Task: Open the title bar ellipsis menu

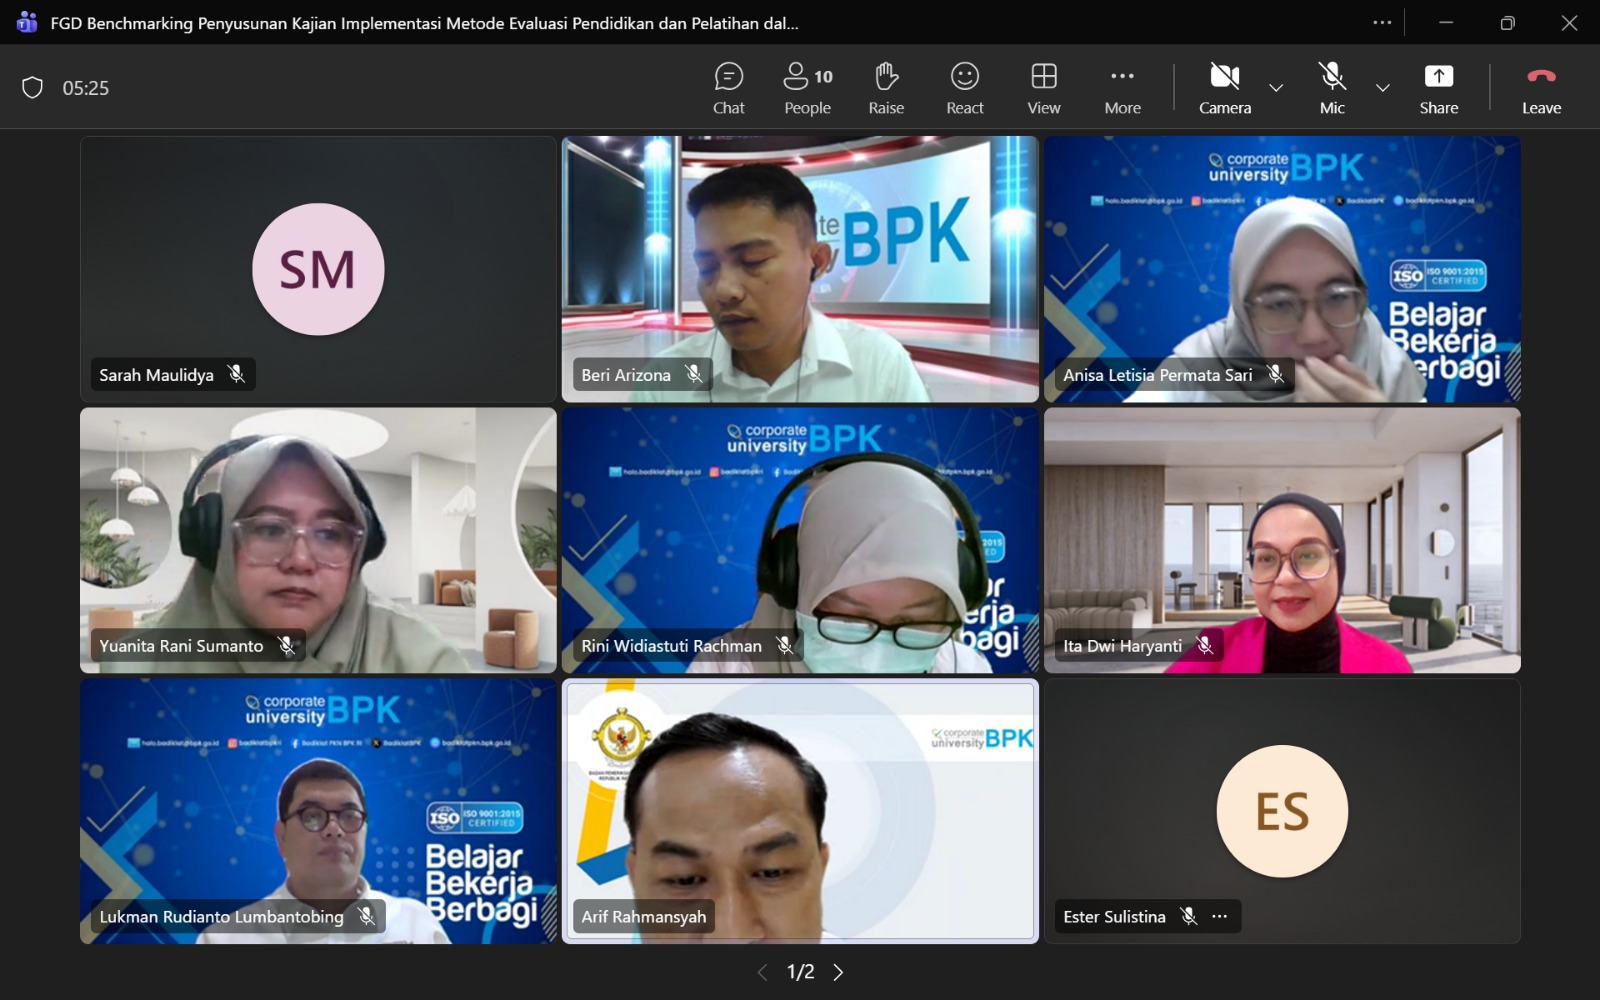Action: pos(1383,22)
